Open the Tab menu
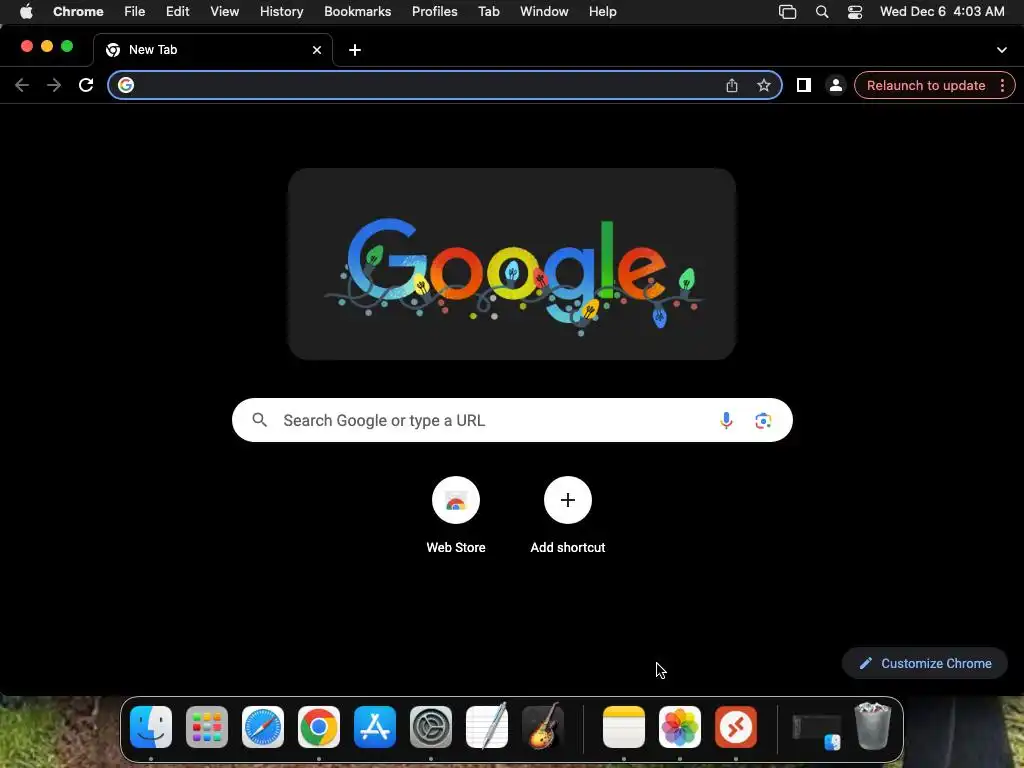The height and width of the screenshot is (768, 1024). coord(488,11)
